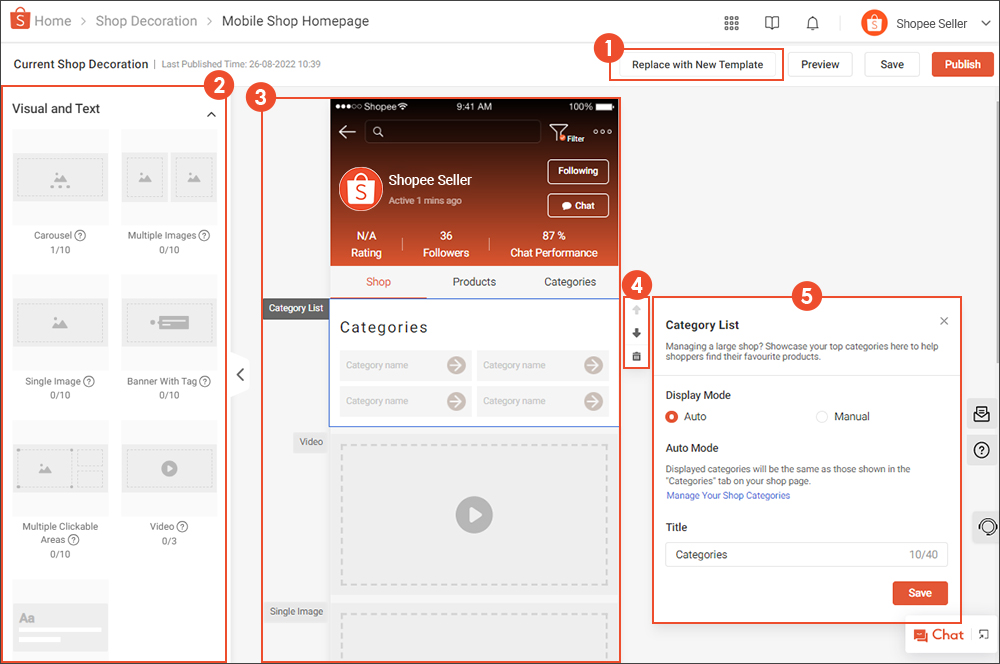Viewport: 1000px width, 664px height.
Task: Check notifications via the bell icon
Action: point(812,22)
